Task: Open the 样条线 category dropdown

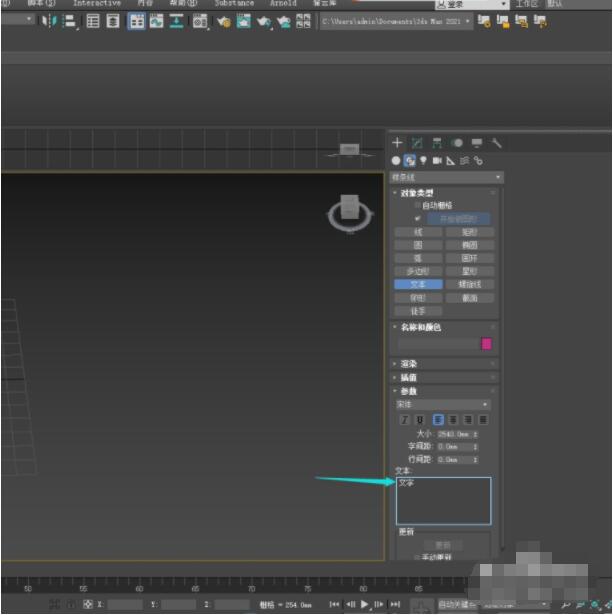Action: 446,177
